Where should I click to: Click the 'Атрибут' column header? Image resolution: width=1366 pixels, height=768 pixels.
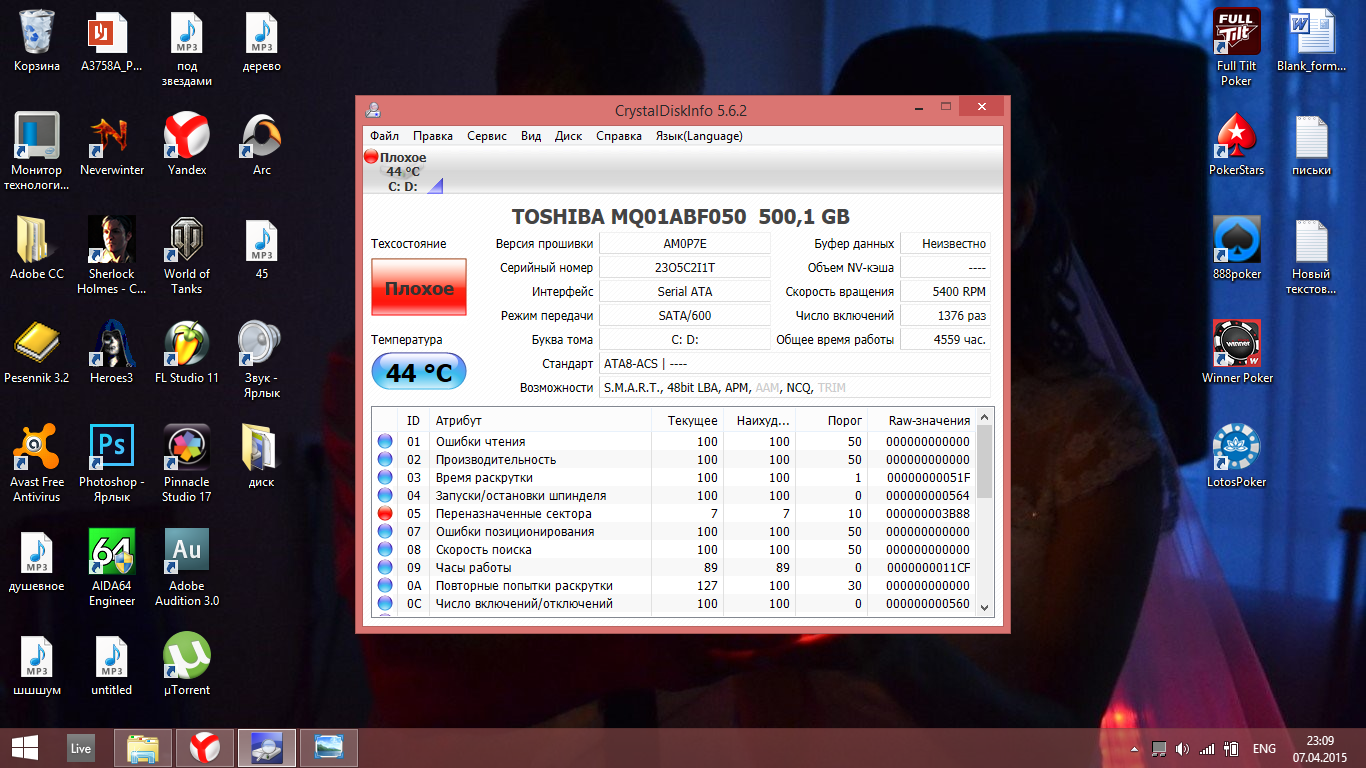click(x=459, y=421)
